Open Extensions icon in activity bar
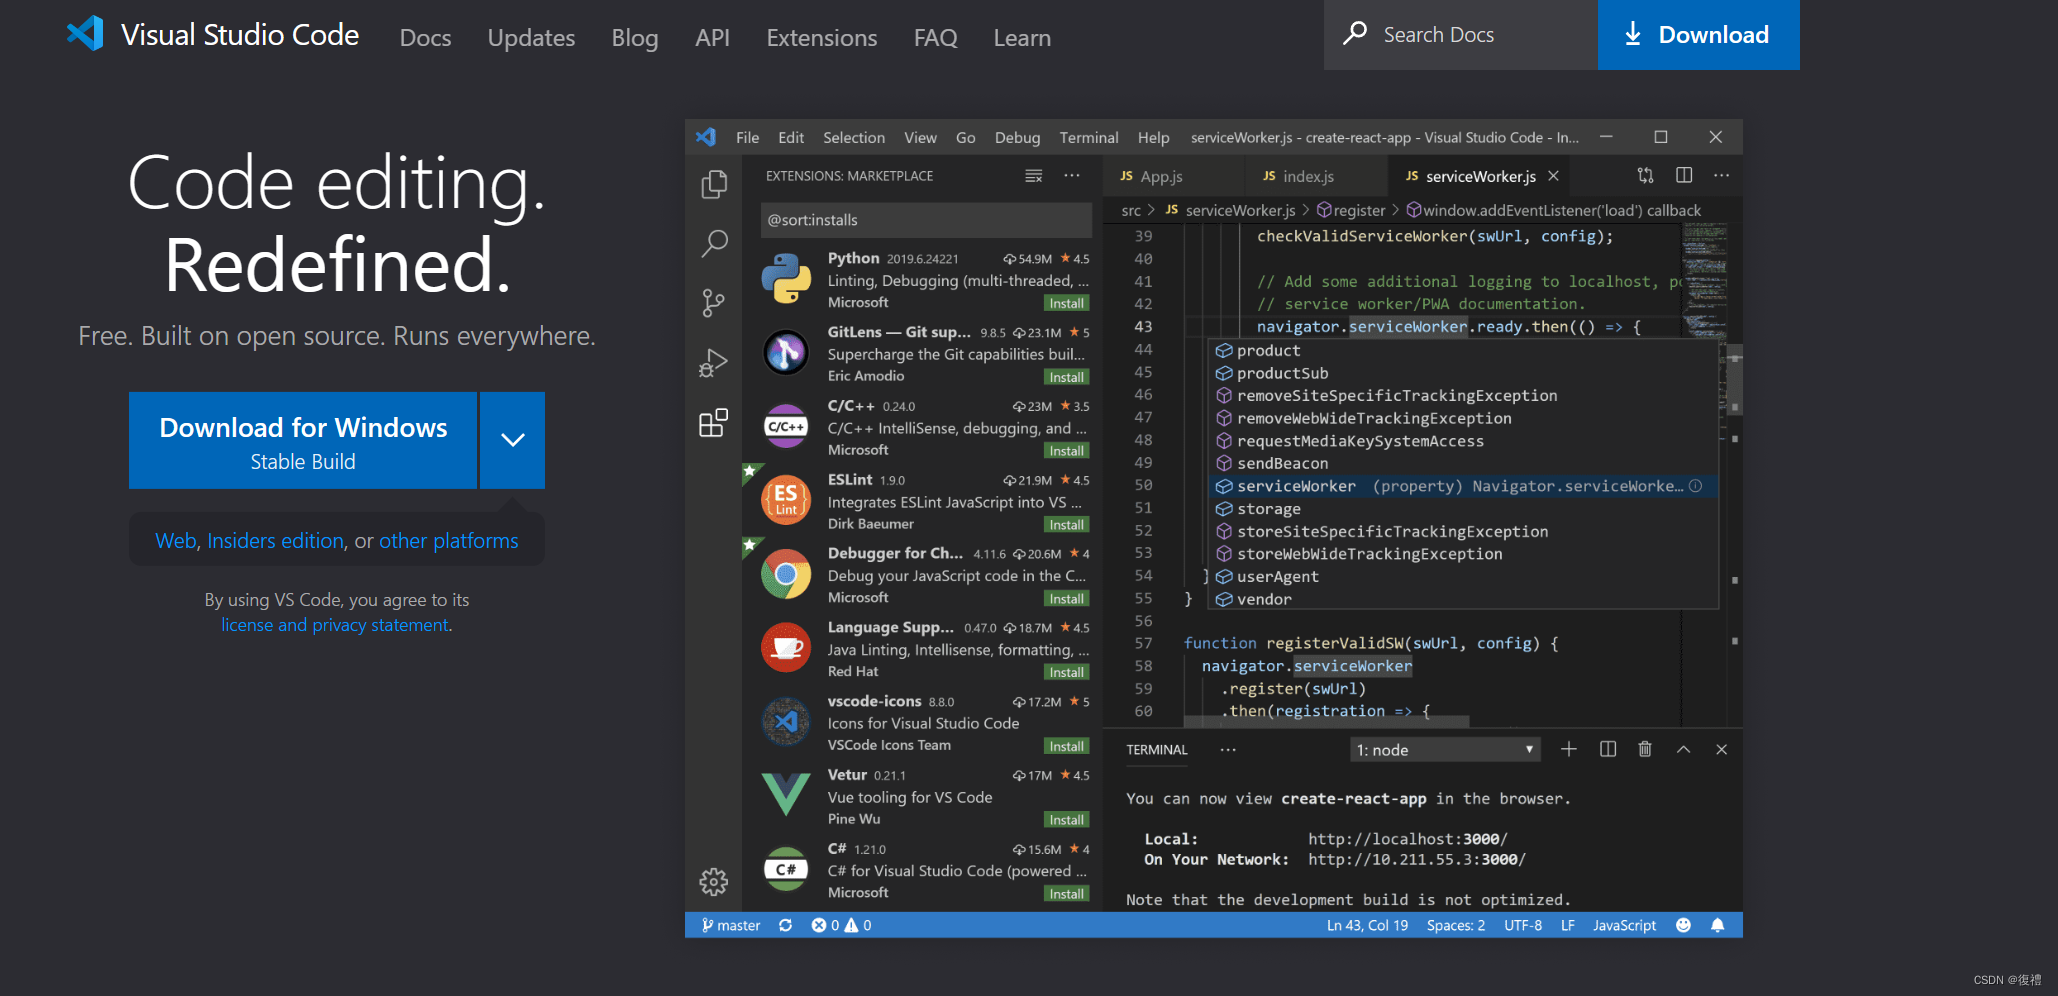The height and width of the screenshot is (996, 2058). coord(713,423)
